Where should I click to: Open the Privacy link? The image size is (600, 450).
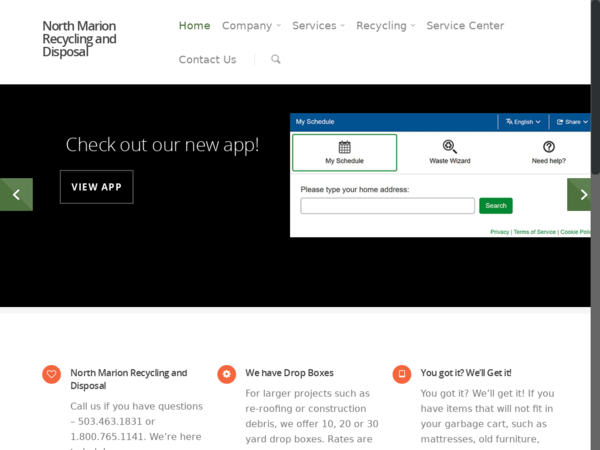(x=500, y=232)
